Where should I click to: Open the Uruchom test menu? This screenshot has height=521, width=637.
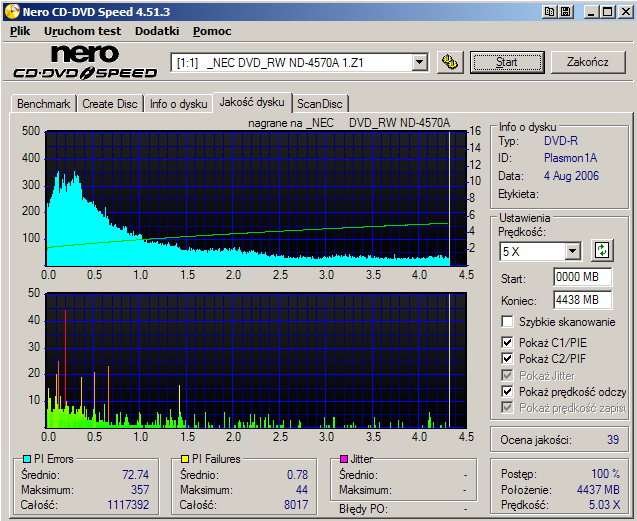pyautogui.click(x=82, y=31)
